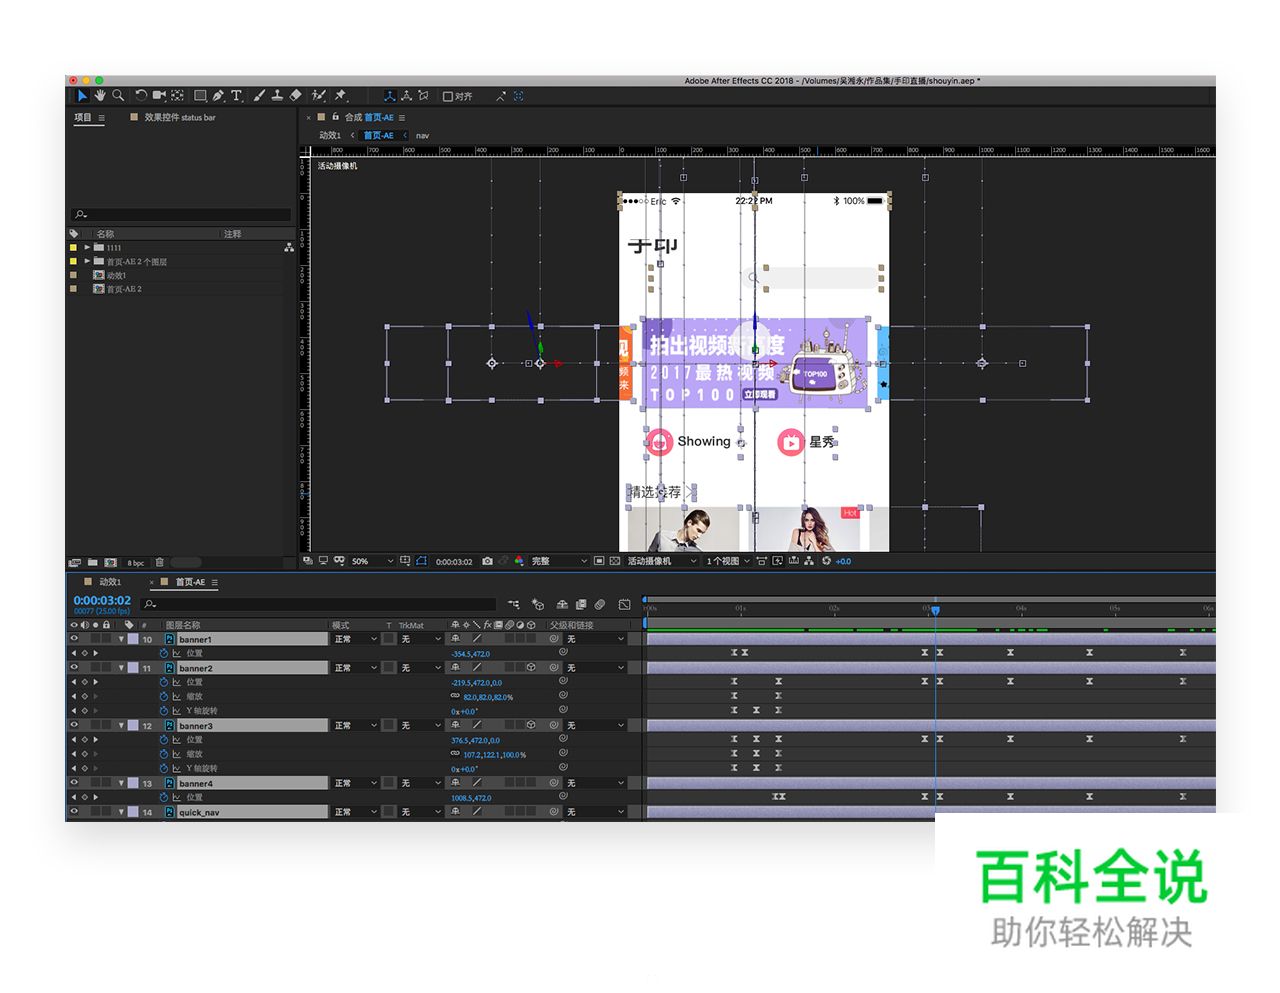
Task: Select the Hand tool
Action: [x=100, y=95]
